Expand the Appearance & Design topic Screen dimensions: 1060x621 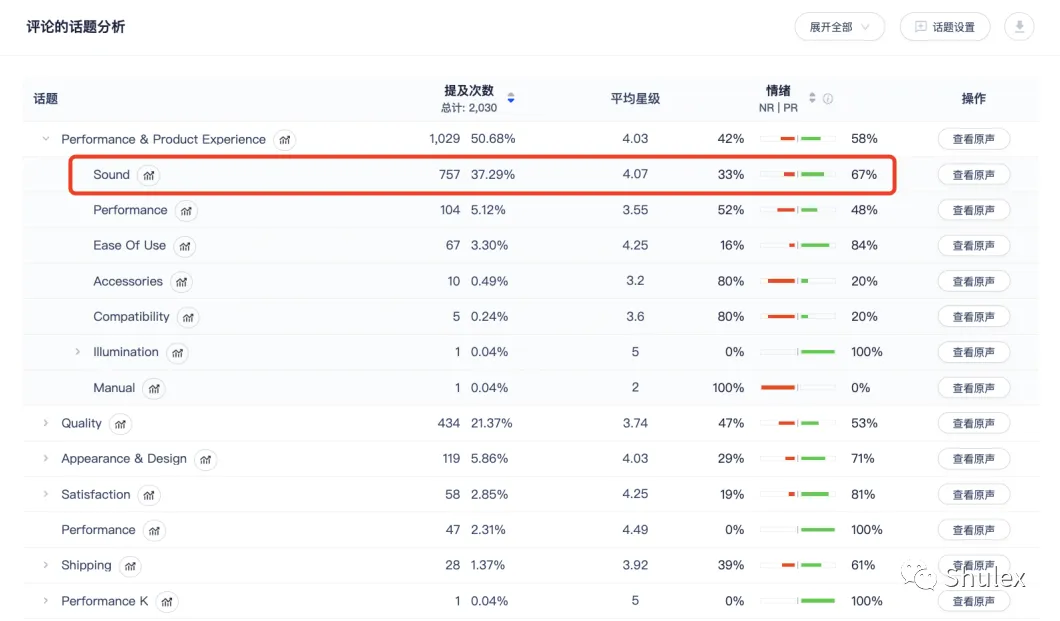[x=45, y=458]
